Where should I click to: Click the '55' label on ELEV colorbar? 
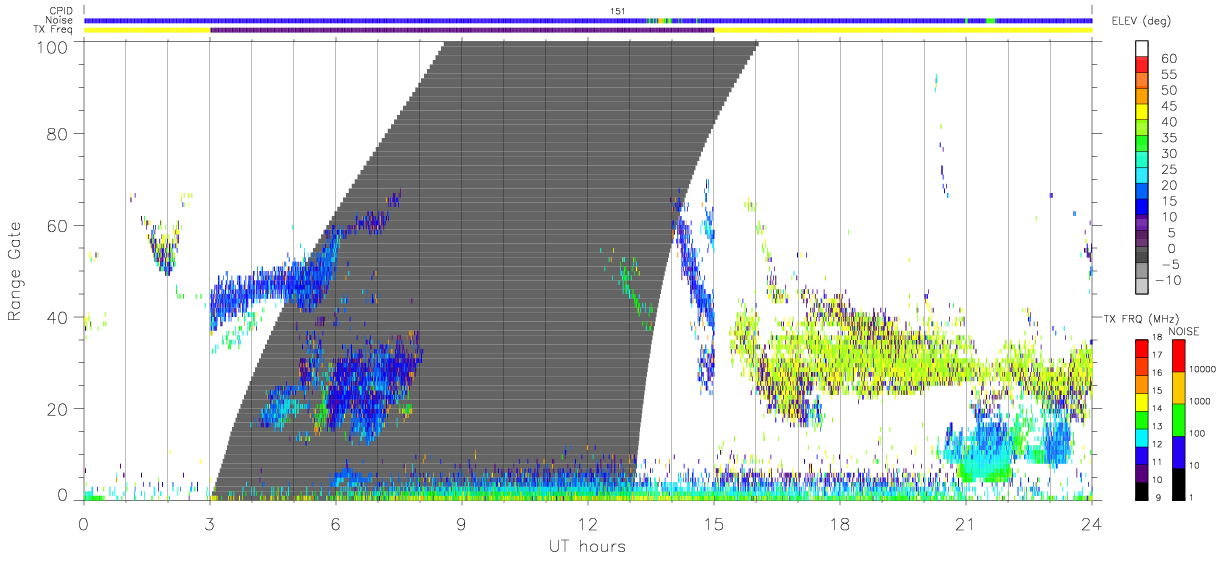(x=1169, y=74)
